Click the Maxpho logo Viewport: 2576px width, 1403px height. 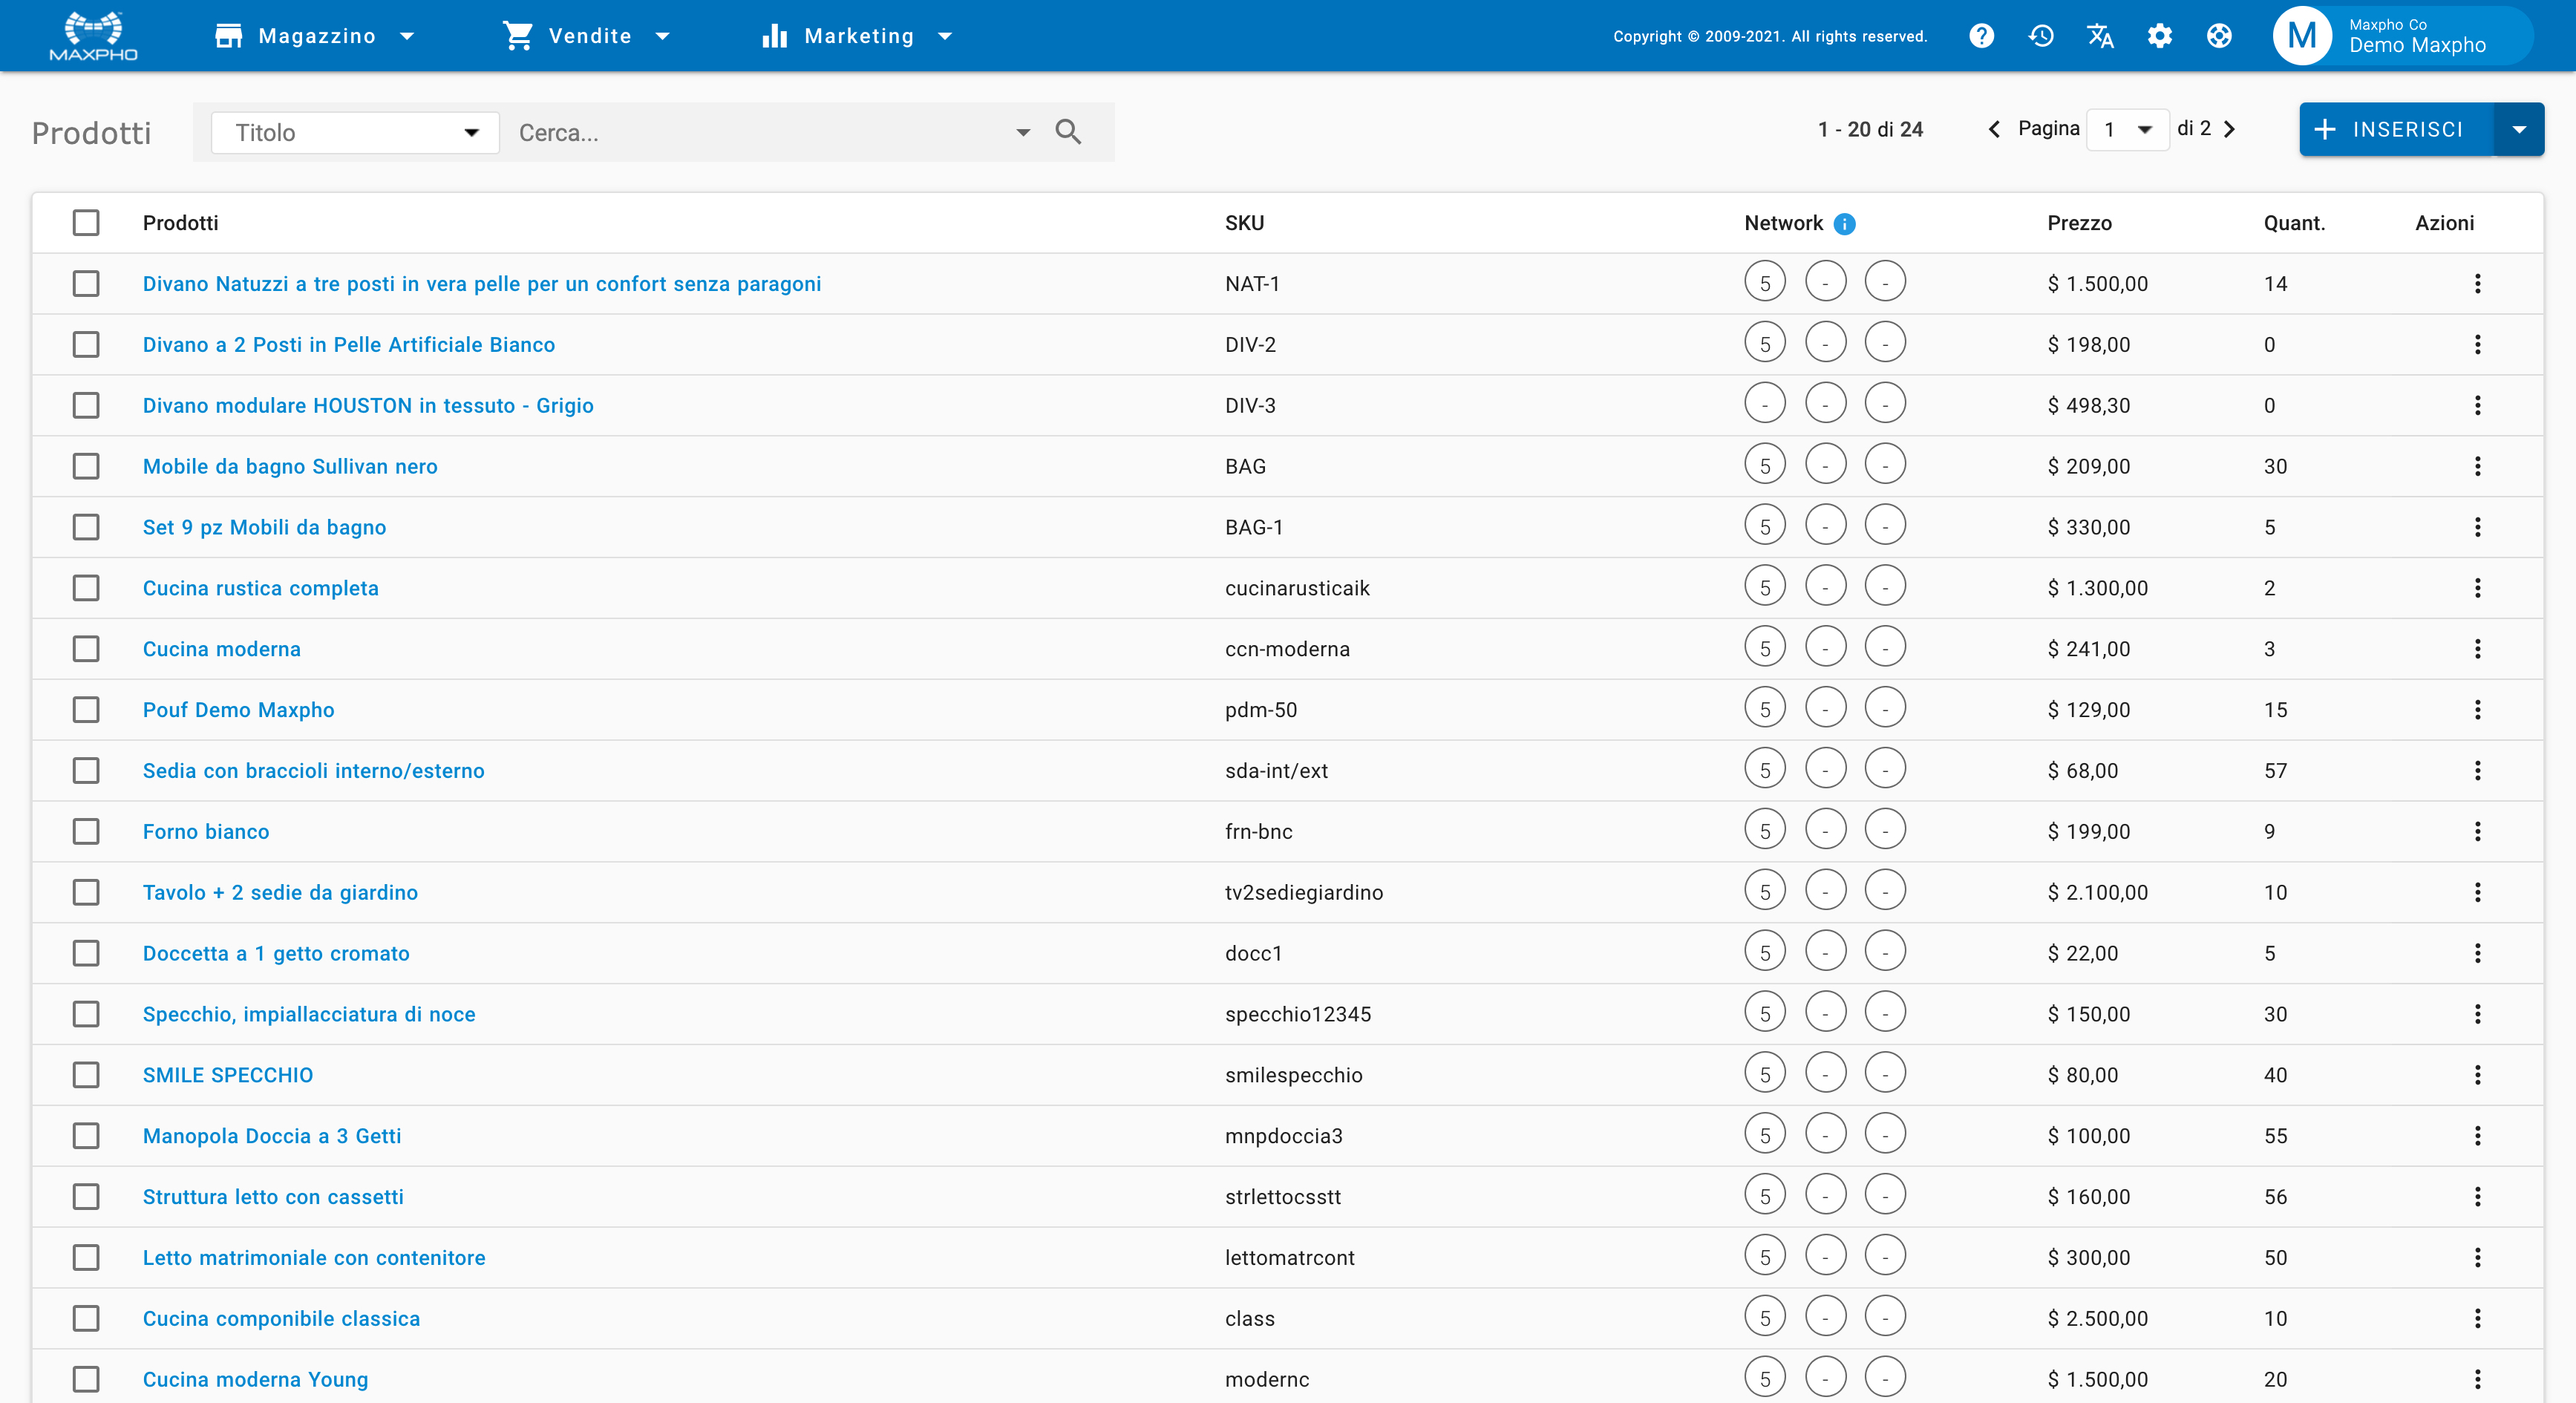(x=93, y=35)
